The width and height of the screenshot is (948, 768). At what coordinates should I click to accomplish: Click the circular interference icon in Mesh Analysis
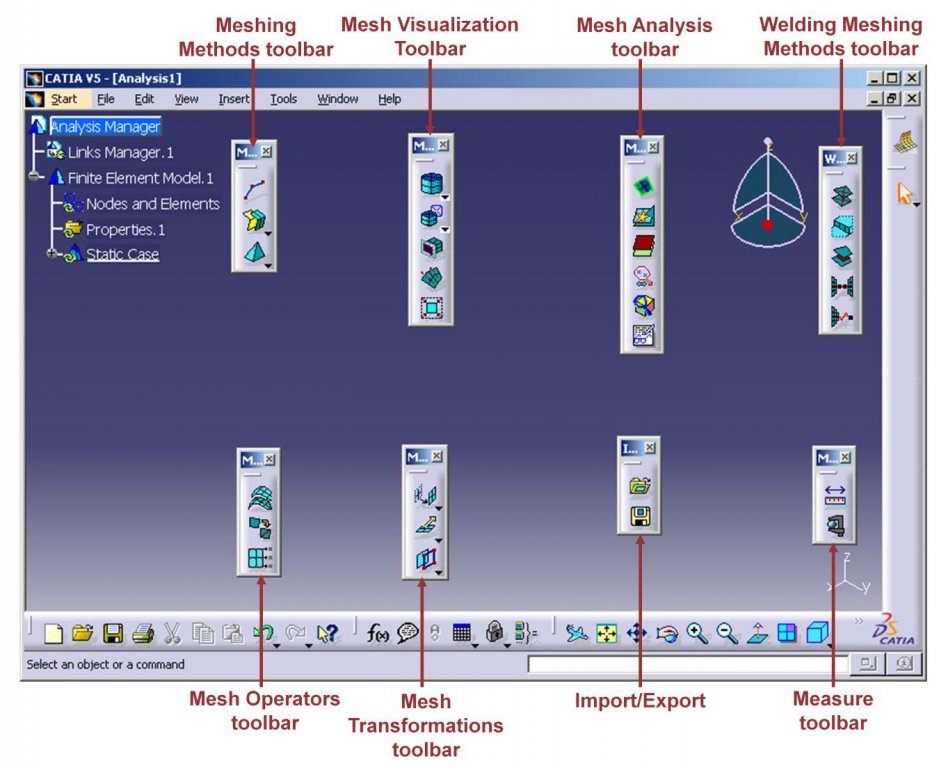643,276
